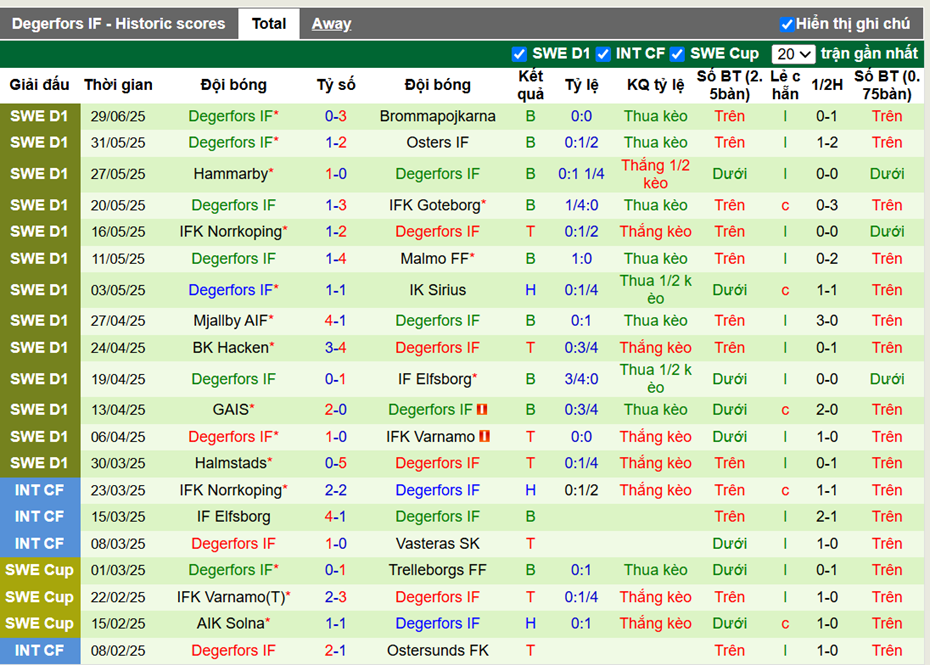Click GAIS team name
This screenshot has height=665, width=930.
pyautogui.click(x=231, y=409)
